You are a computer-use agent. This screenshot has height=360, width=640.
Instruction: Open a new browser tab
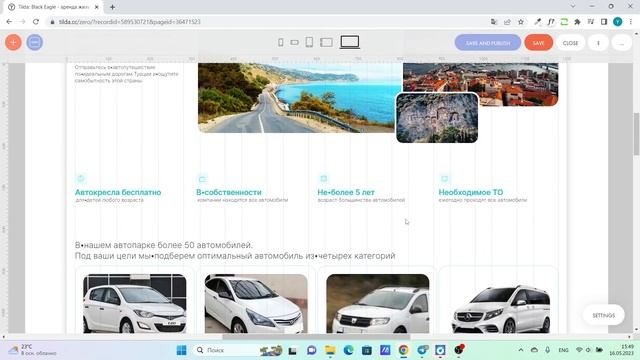pyautogui.click(x=112, y=7)
